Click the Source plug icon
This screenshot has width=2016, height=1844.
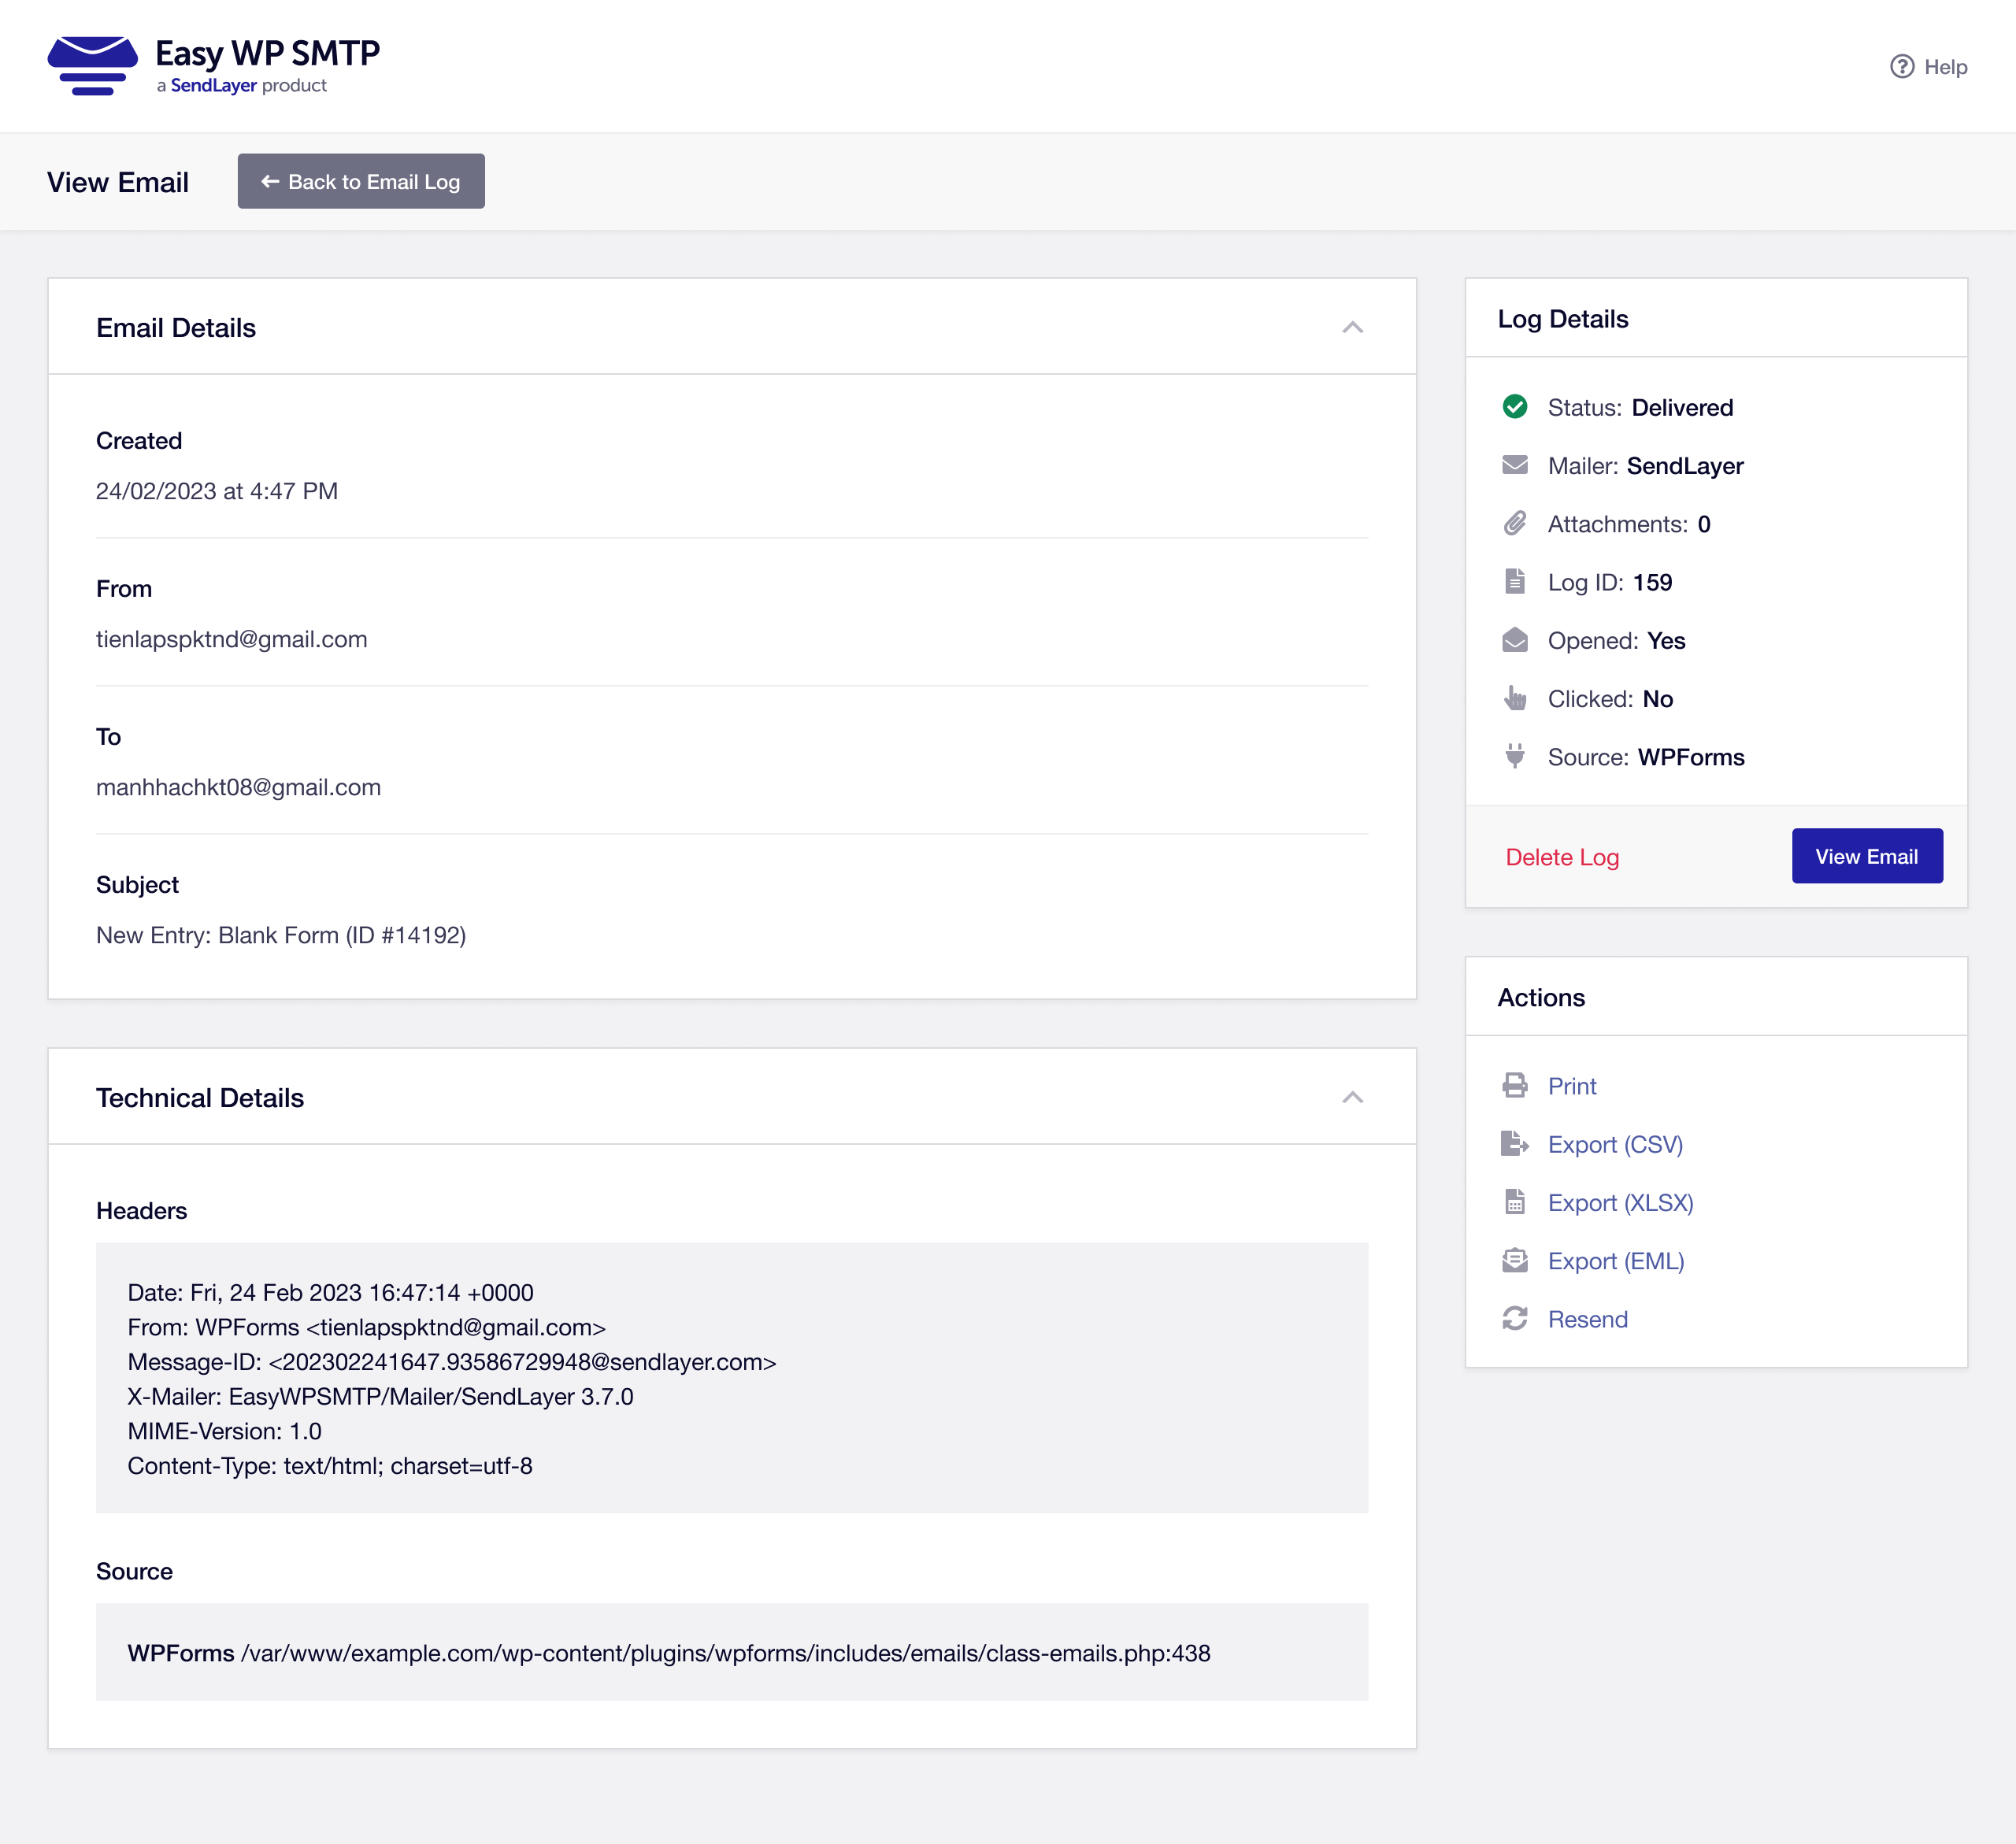tap(1514, 757)
